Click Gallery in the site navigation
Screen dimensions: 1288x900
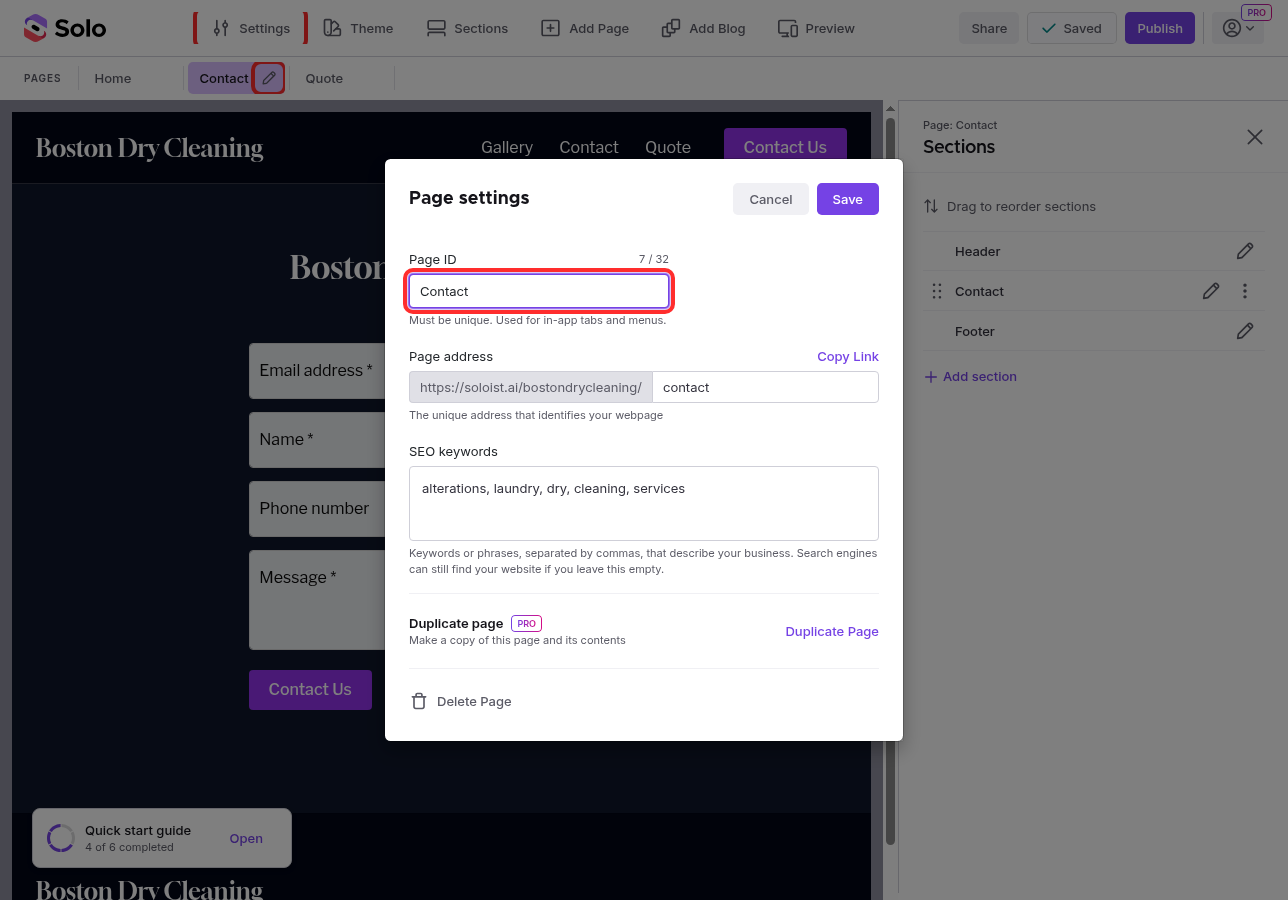pyautogui.click(x=507, y=147)
